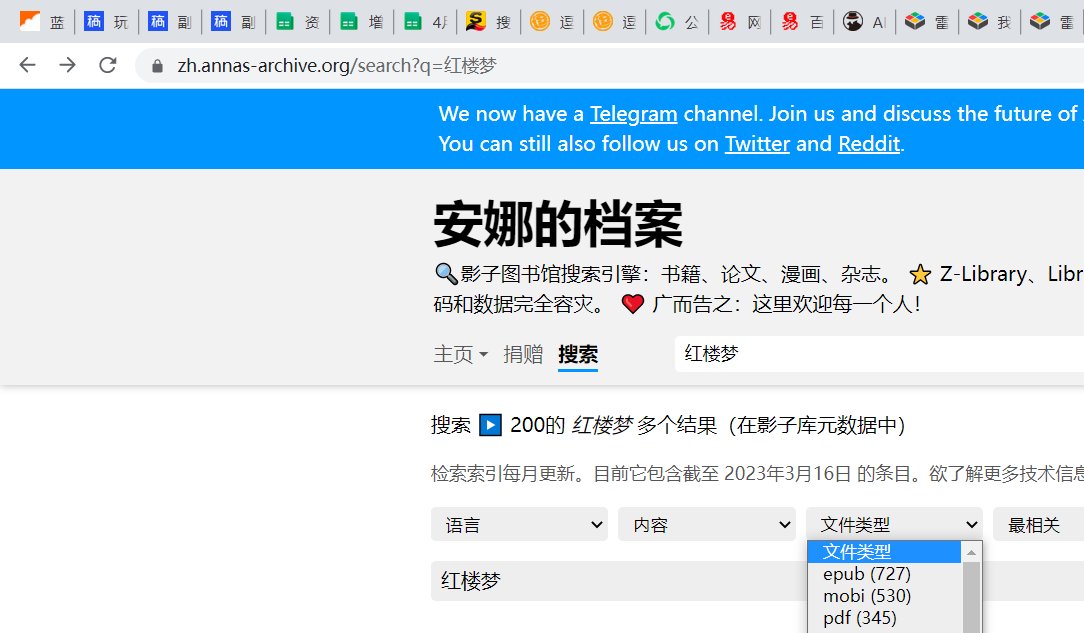Select epub (727) file type
Image resolution: width=1084 pixels, height=633 pixels.
884,574
